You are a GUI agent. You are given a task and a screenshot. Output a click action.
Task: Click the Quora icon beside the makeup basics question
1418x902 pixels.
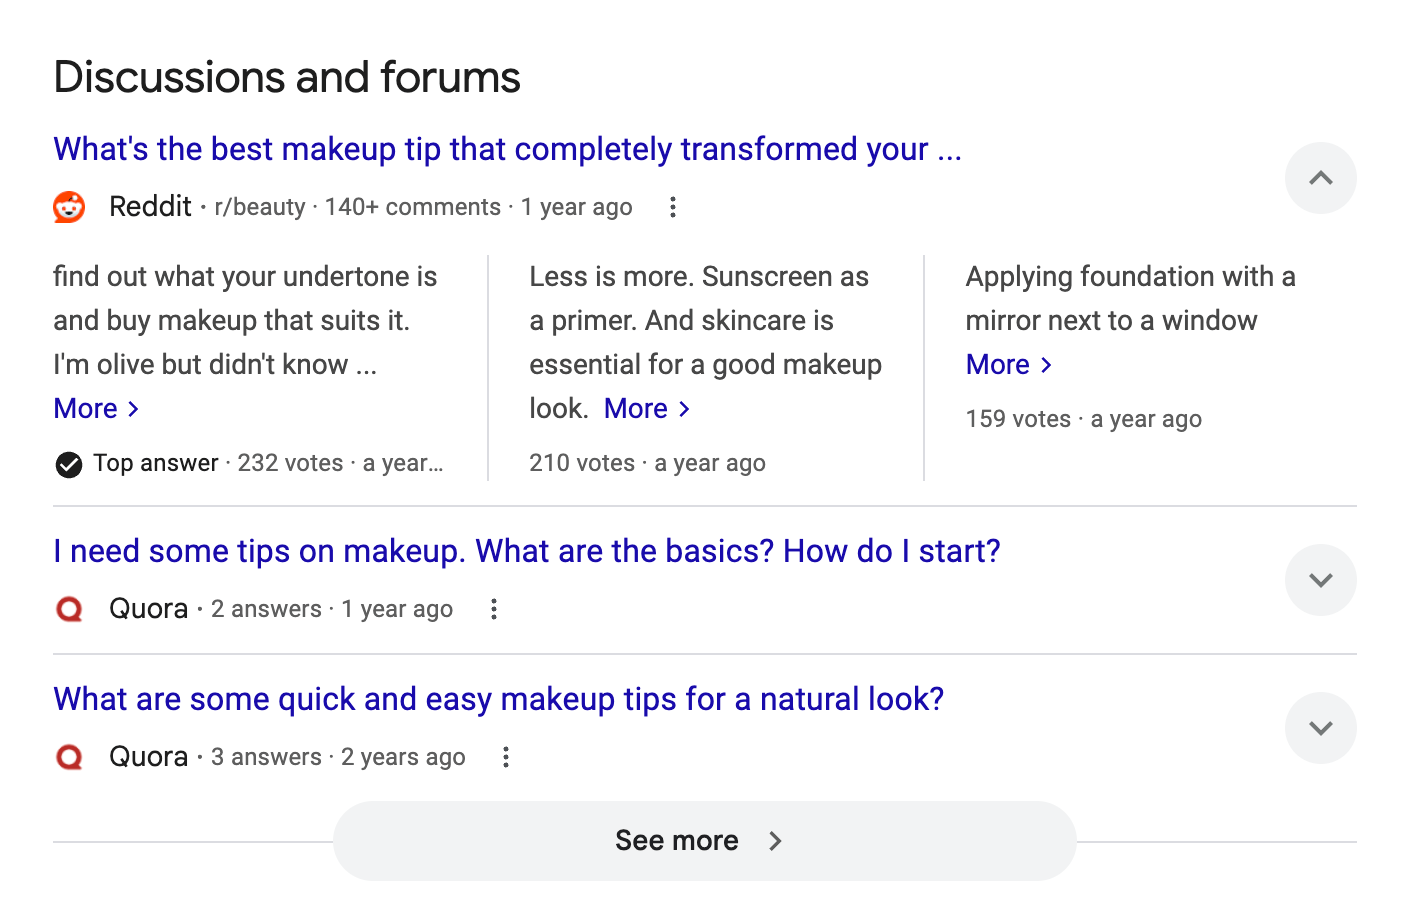coord(69,609)
